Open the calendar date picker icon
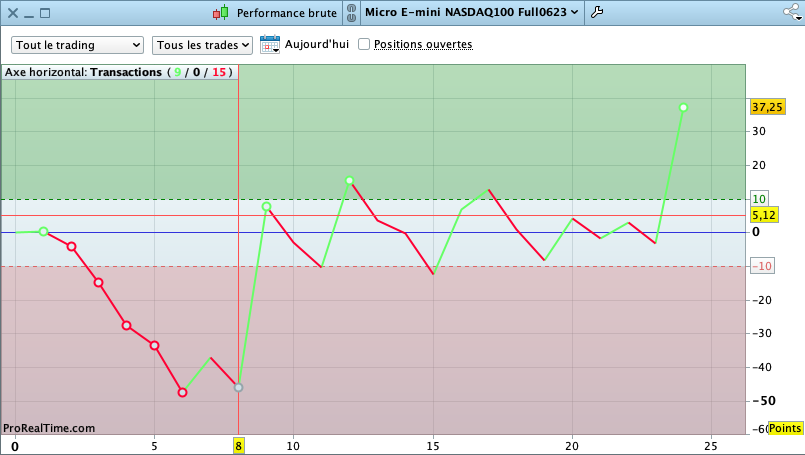The width and height of the screenshot is (805, 455). point(270,44)
